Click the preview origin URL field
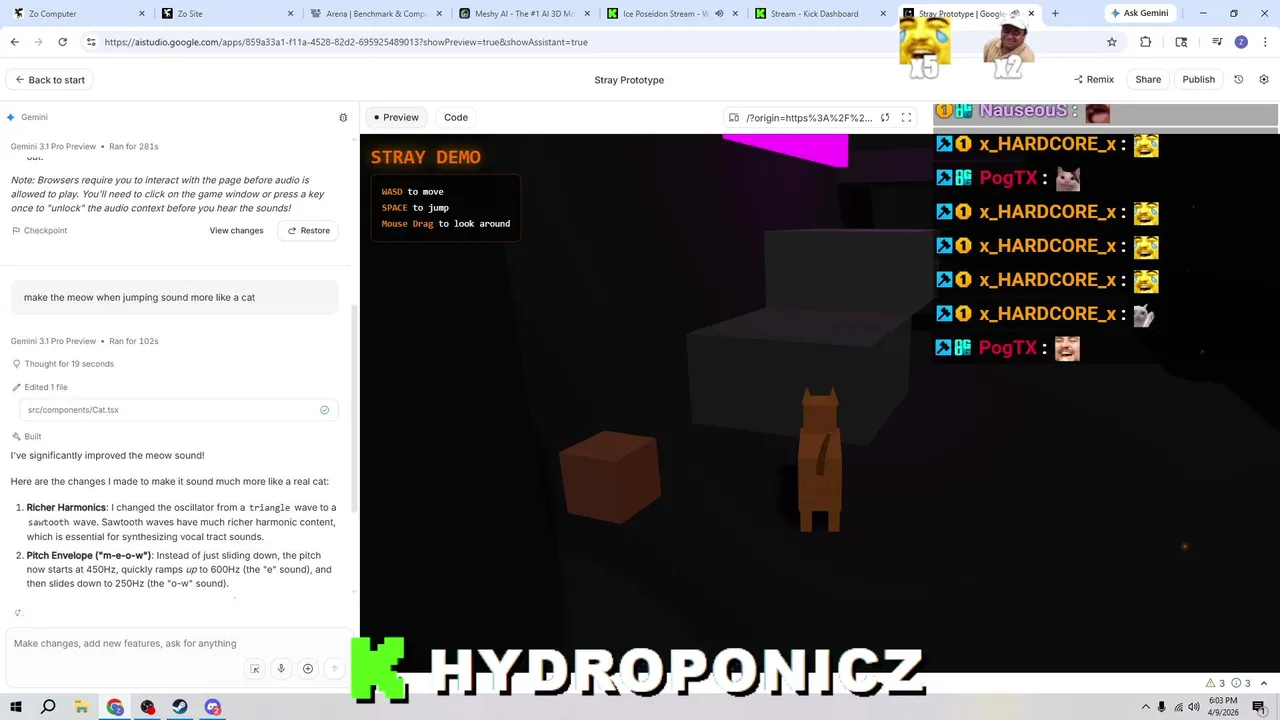1280x720 pixels. pos(808,117)
